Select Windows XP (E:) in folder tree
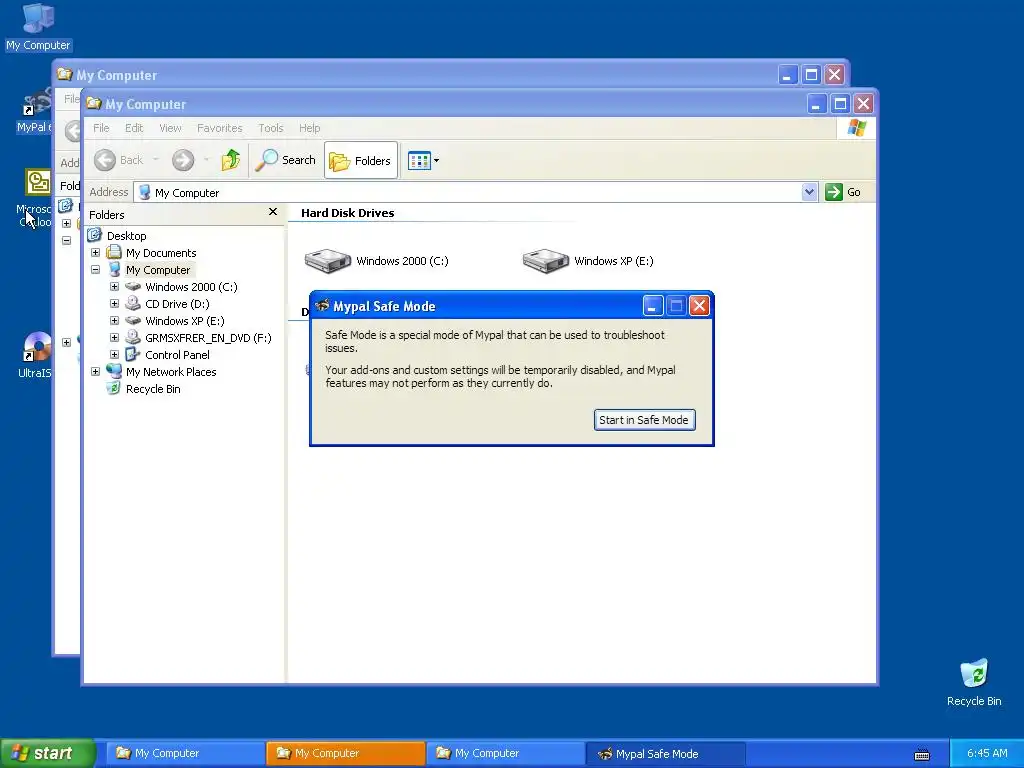 pyautogui.click(x=185, y=321)
